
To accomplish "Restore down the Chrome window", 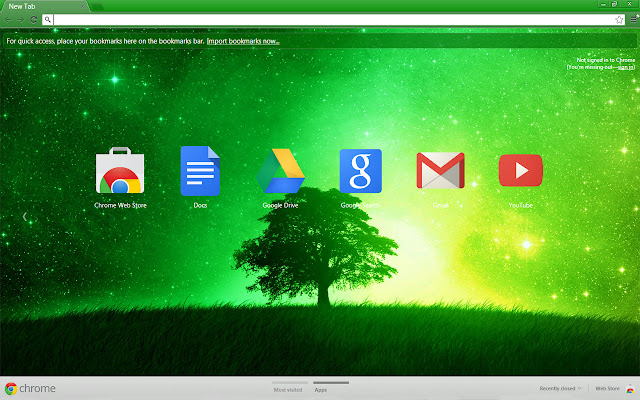I will tap(614, 4).
